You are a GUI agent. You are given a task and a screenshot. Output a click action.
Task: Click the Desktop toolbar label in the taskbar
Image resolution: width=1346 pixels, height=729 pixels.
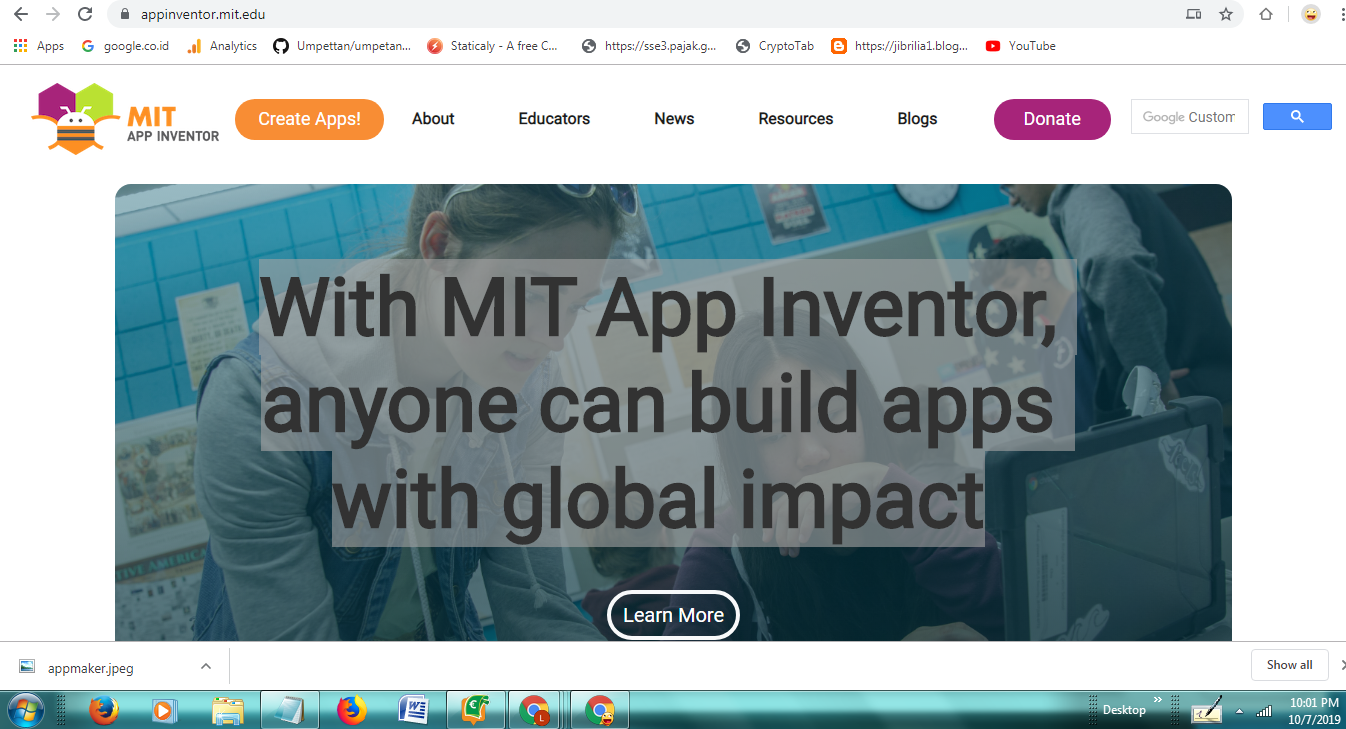click(x=1124, y=710)
